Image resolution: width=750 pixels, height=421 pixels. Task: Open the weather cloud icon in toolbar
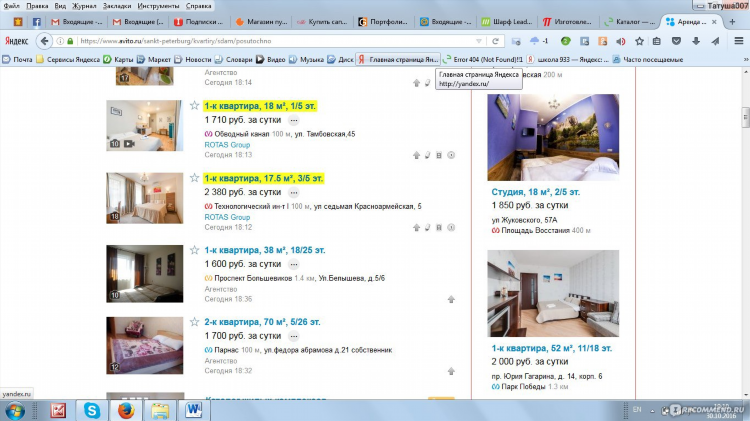pyautogui.click(x=535, y=41)
